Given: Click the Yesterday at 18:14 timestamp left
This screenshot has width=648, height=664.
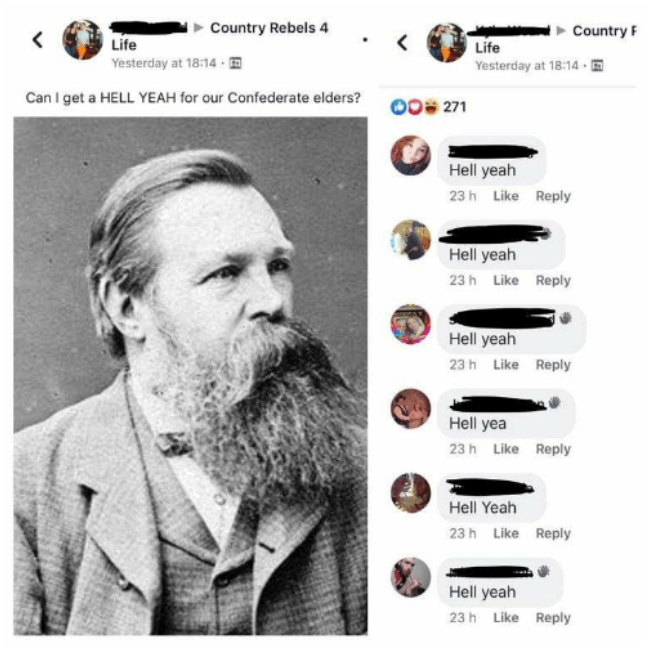Looking at the screenshot, I should click(x=164, y=64).
